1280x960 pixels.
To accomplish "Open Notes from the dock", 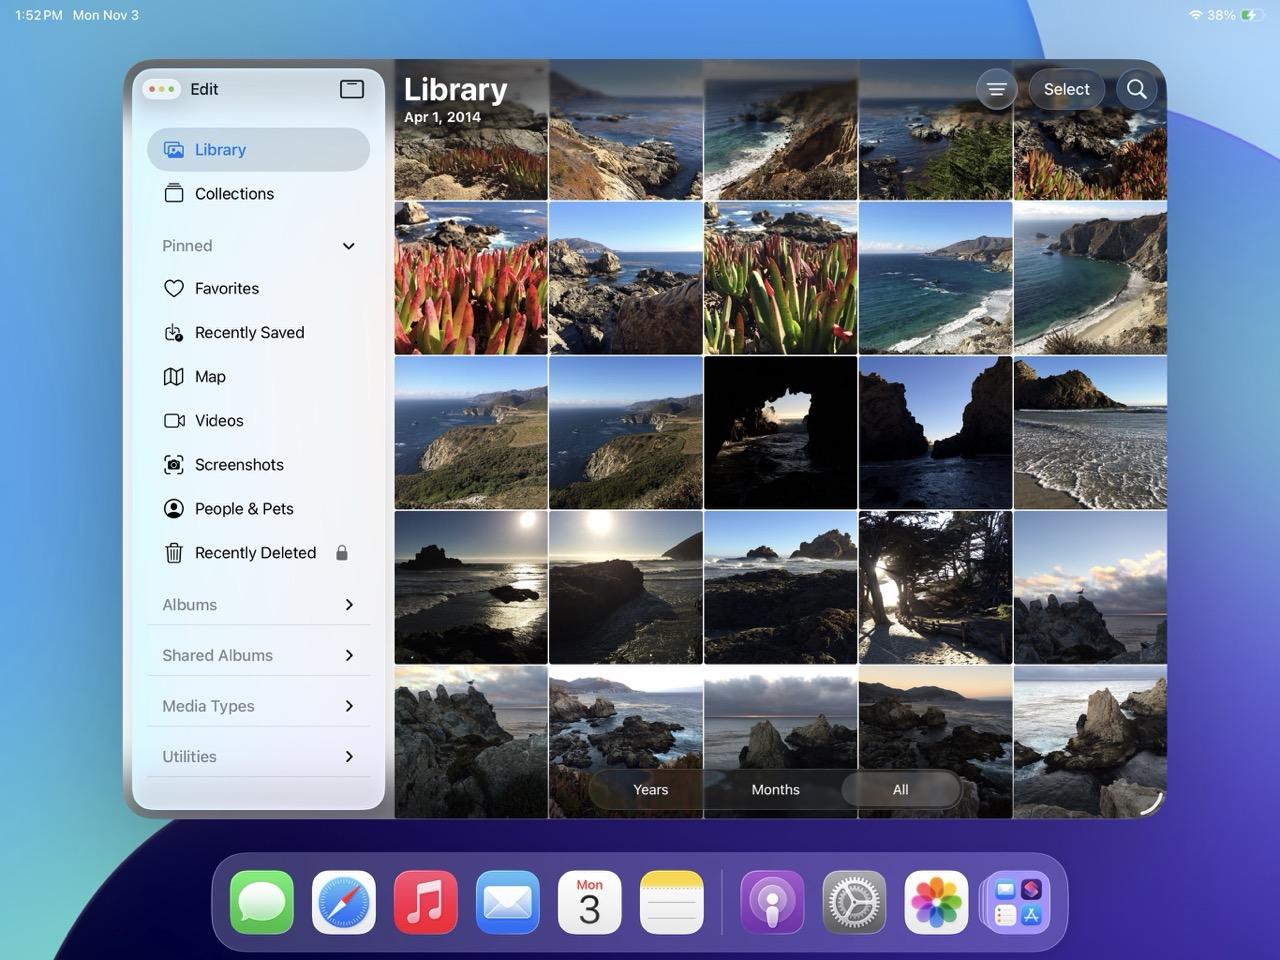I will point(672,902).
